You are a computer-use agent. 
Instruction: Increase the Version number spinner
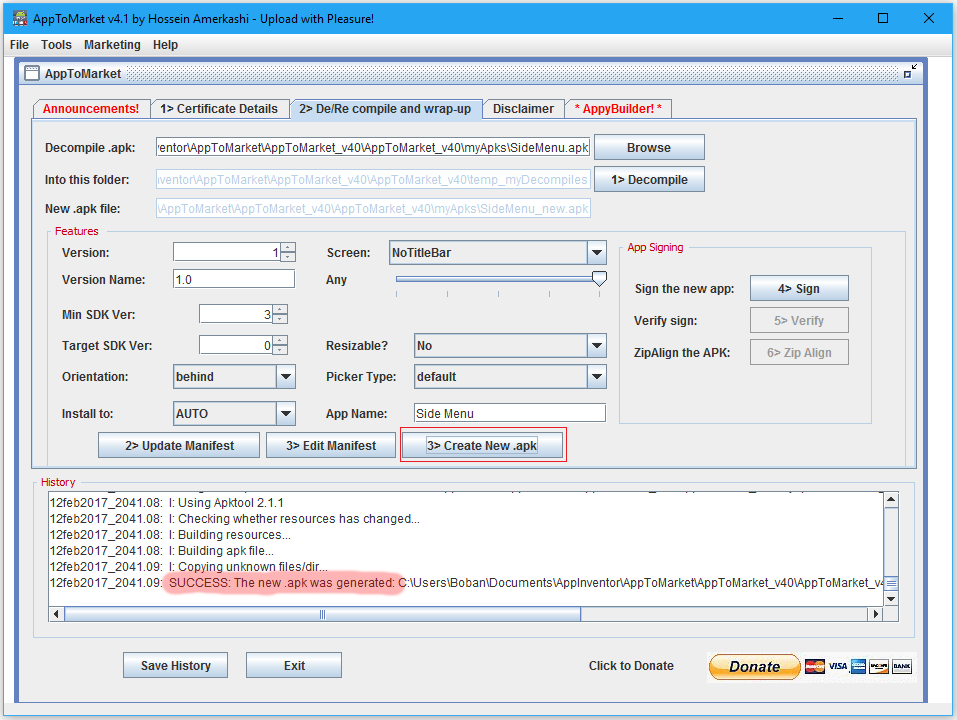288,248
